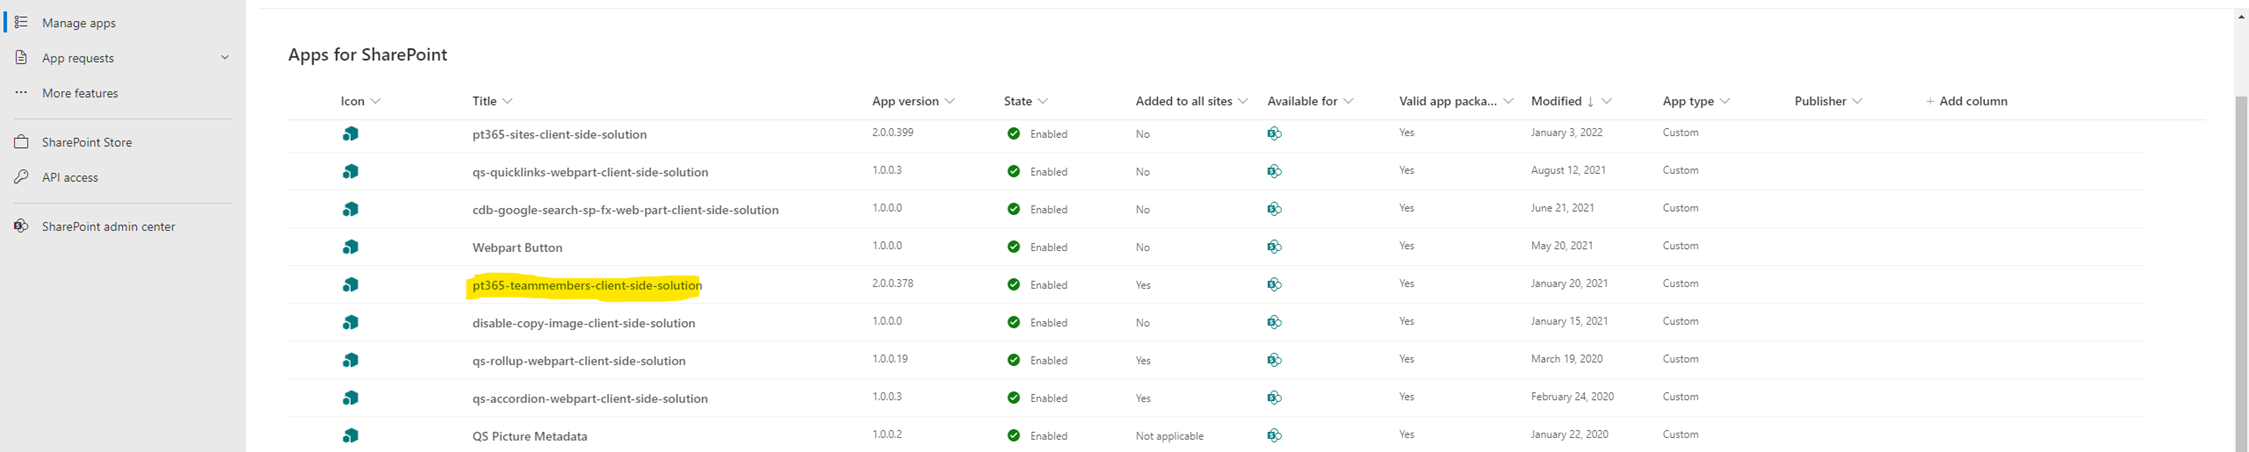This screenshot has height=452, width=2249.
Task: Click app icon for Webpart Button row
Action: click(x=350, y=247)
